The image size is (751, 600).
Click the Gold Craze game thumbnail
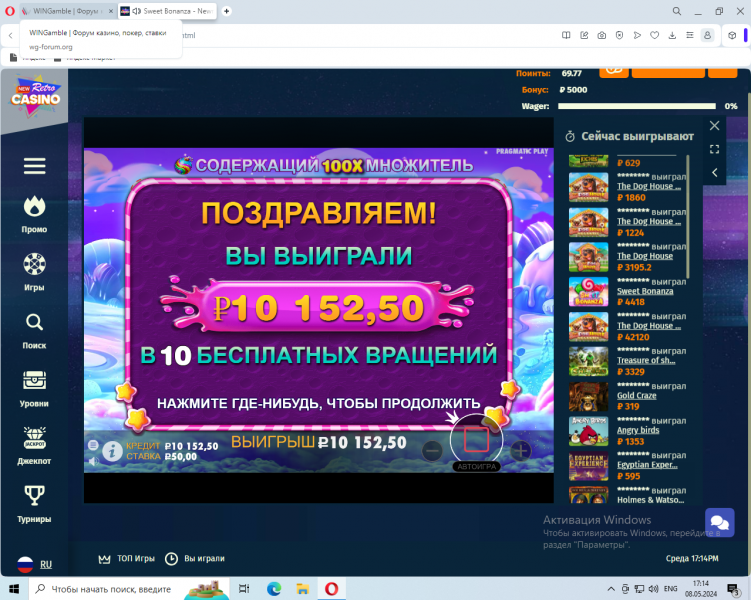[x=588, y=396]
